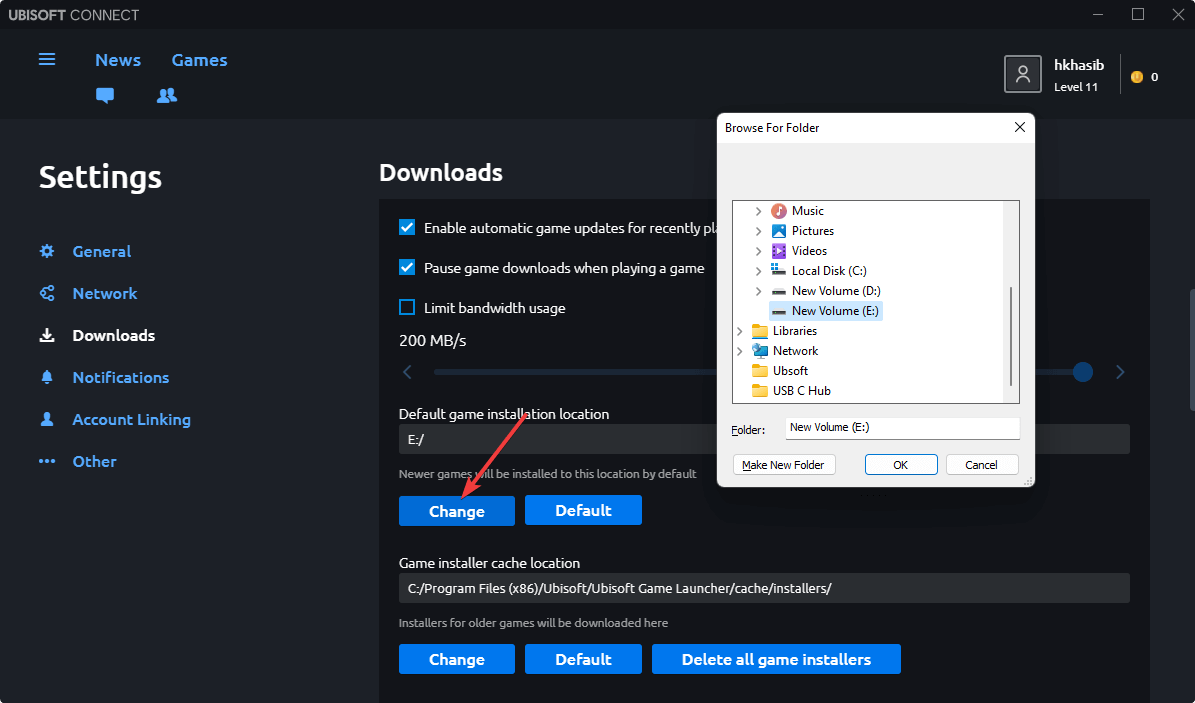Click the Videos folder icon
This screenshot has width=1195, height=703.
(779, 250)
